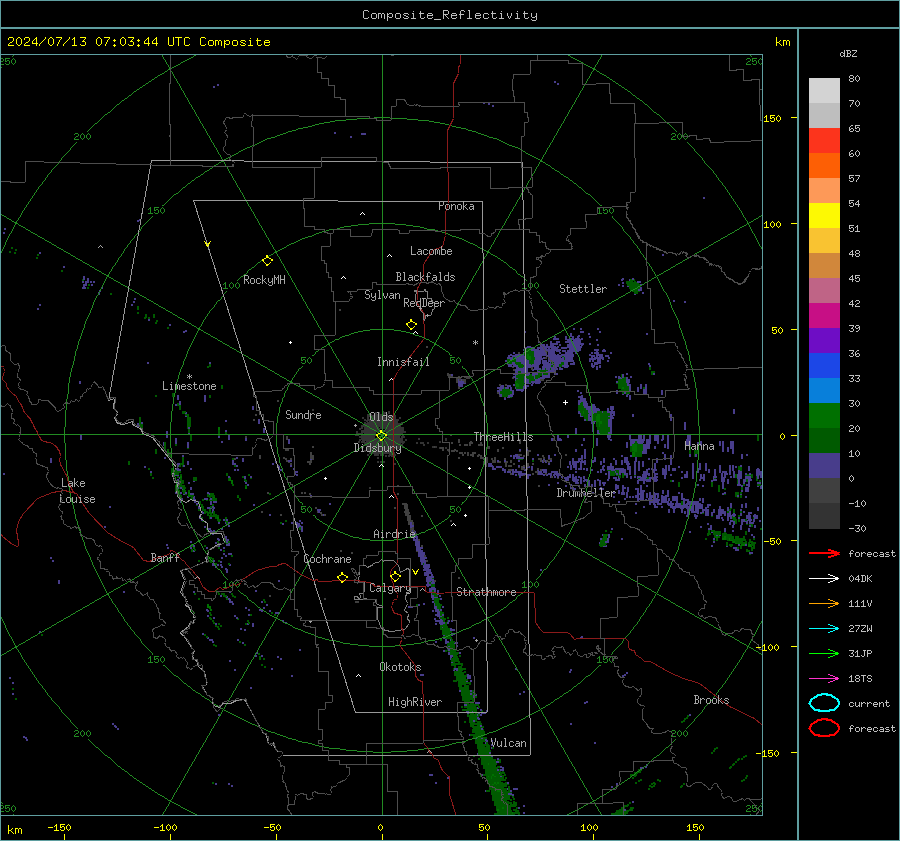
Task: Select the 0 dBZ purple color swatch
Action: [x=824, y=465]
